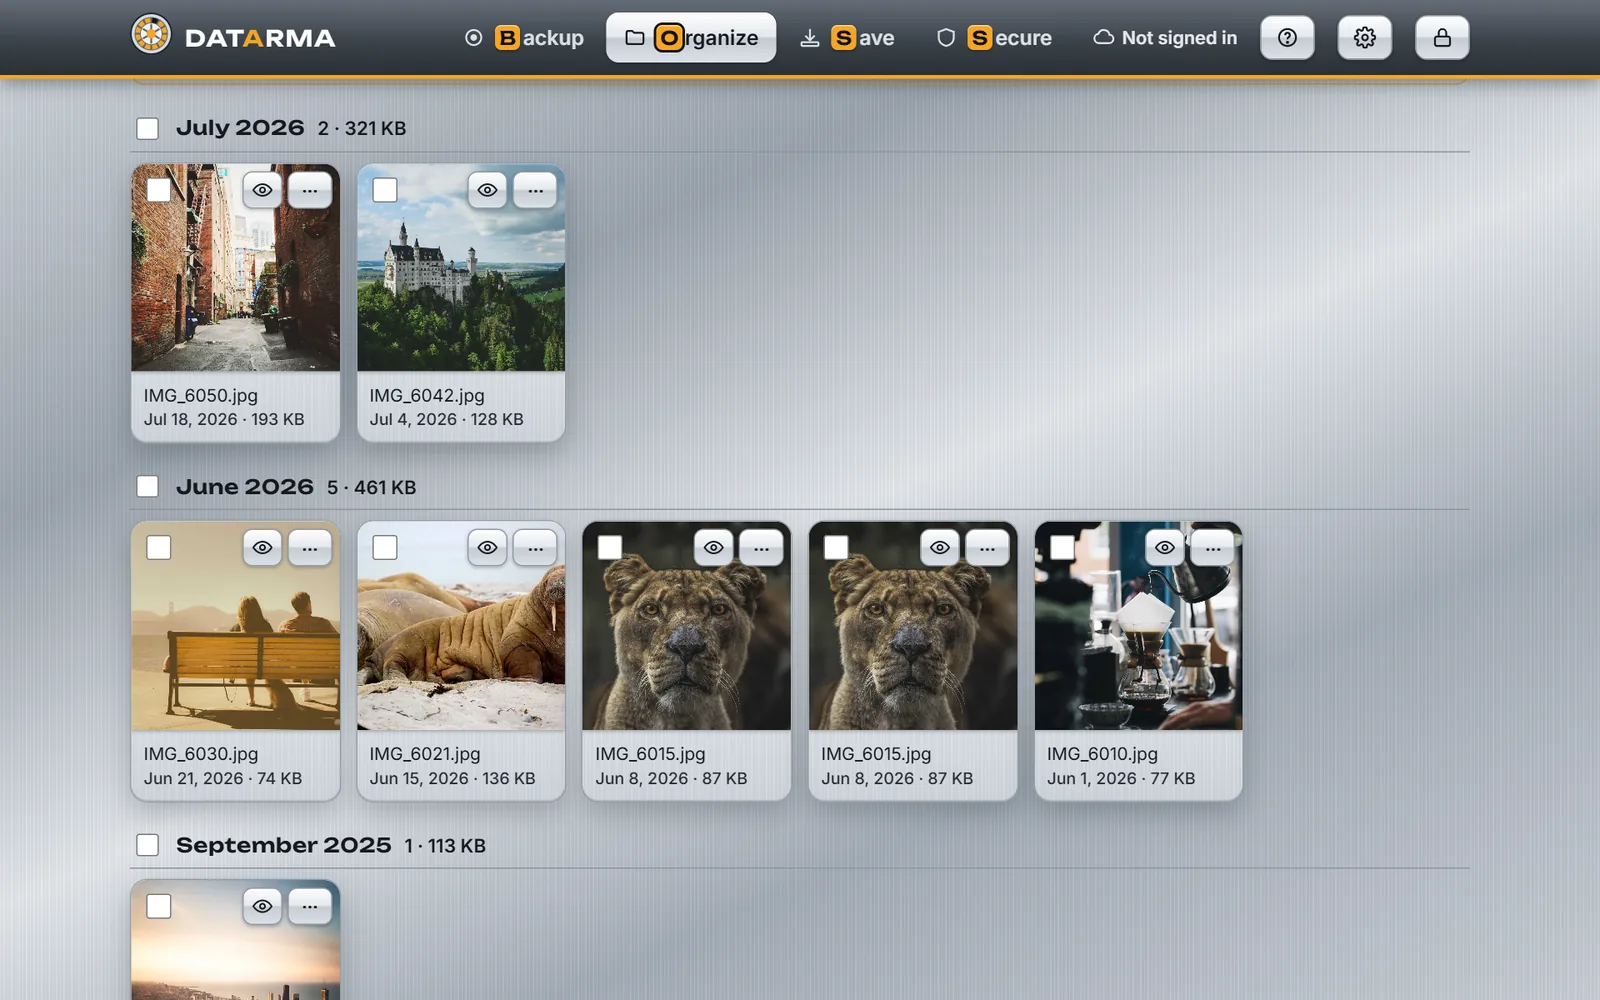The image size is (1600, 1000).
Task: Click the eye icon on IMG_6021.jpg
Action: [x=487, y=548]
